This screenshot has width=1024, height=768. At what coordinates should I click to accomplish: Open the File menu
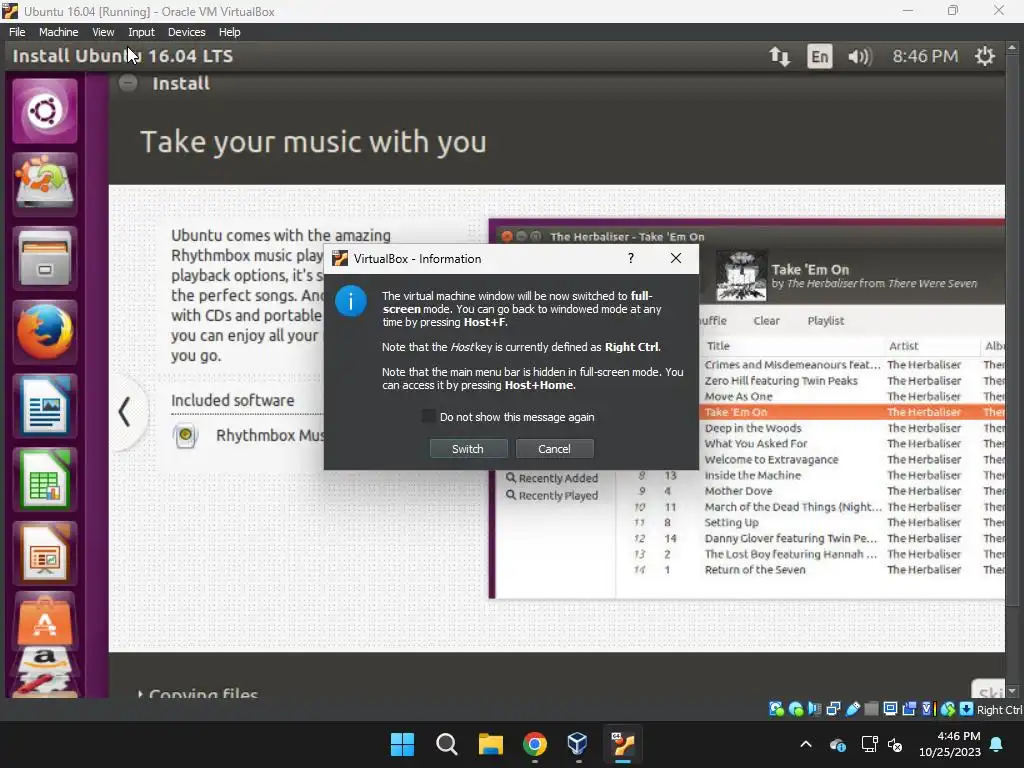[17, 32]
